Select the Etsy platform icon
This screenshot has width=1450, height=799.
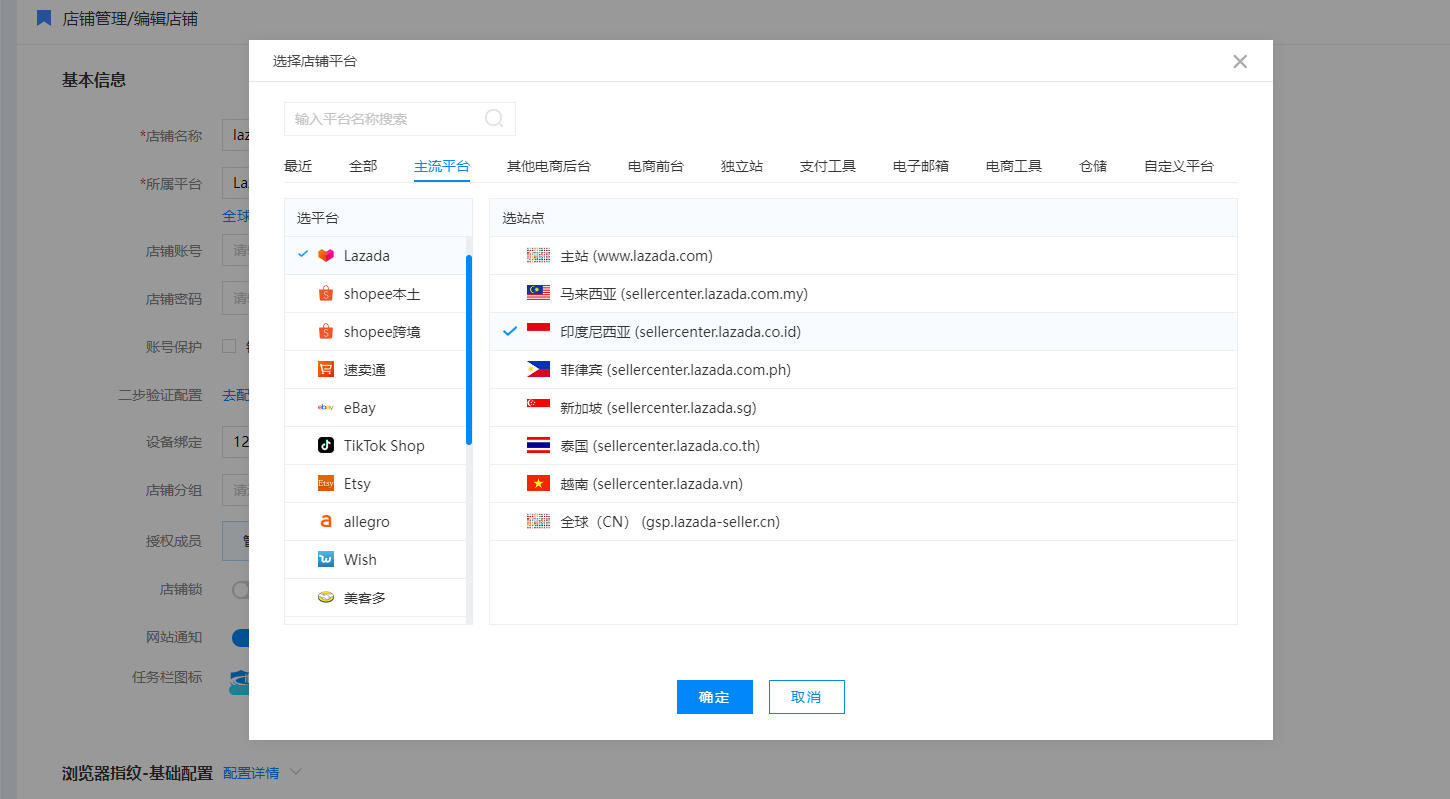[x=325, y=484]
